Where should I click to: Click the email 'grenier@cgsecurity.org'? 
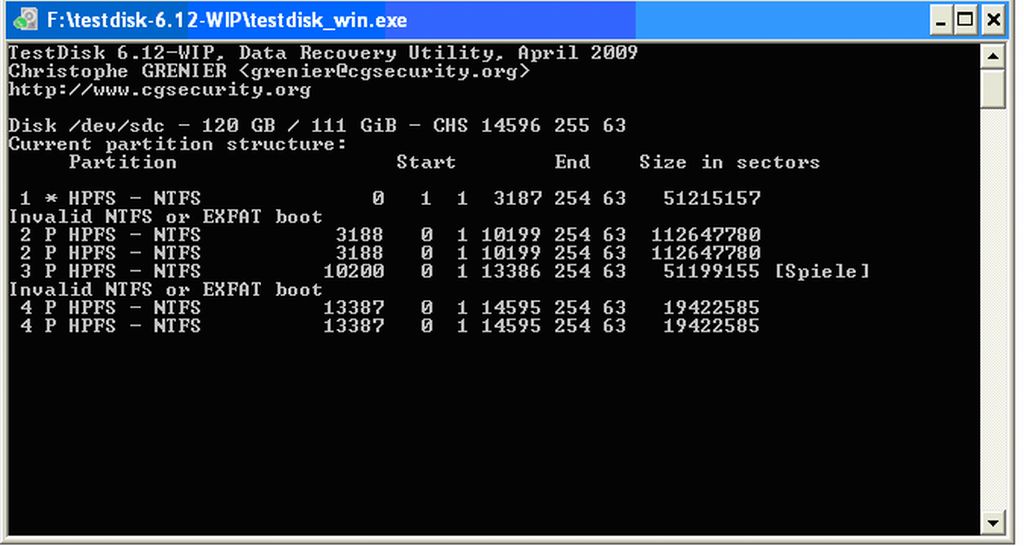[385, 71]
